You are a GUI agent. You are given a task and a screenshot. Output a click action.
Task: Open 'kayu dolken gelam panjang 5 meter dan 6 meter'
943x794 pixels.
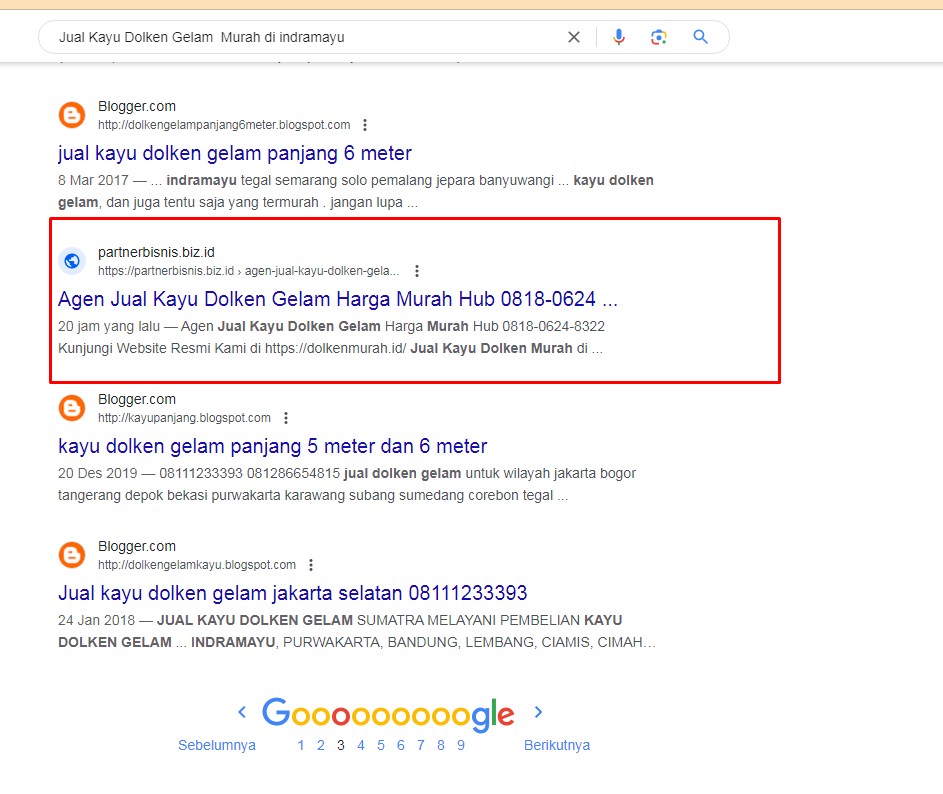(272, 446)
